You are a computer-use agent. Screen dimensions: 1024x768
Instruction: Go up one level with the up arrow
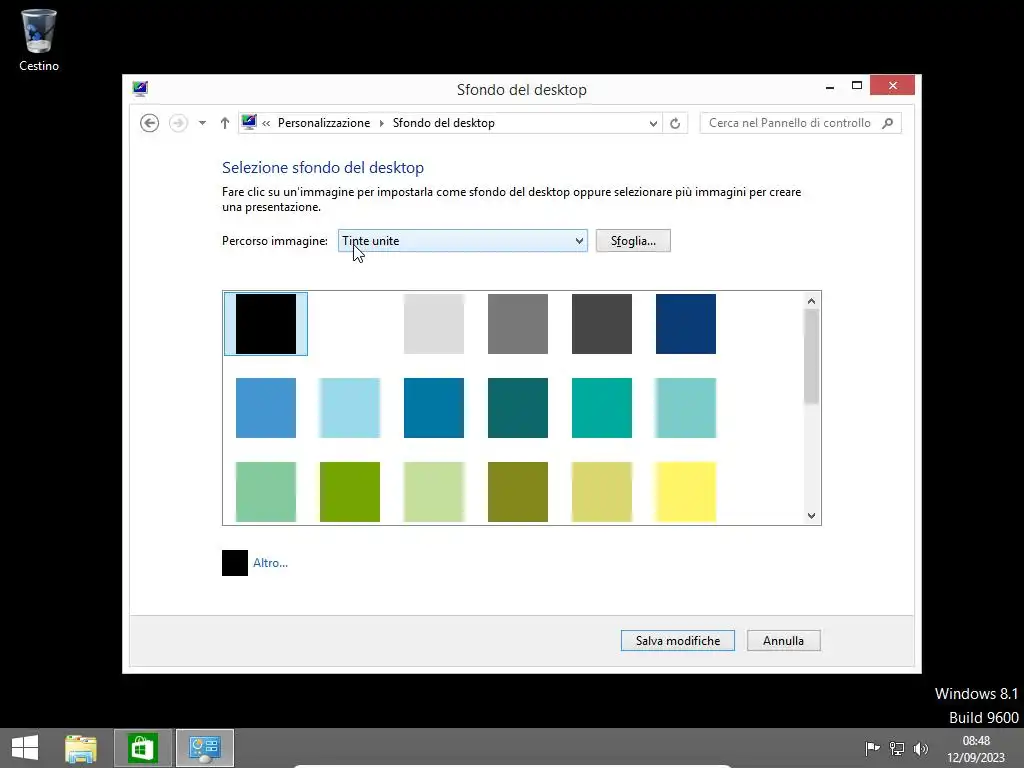click(x=225, y=123)
